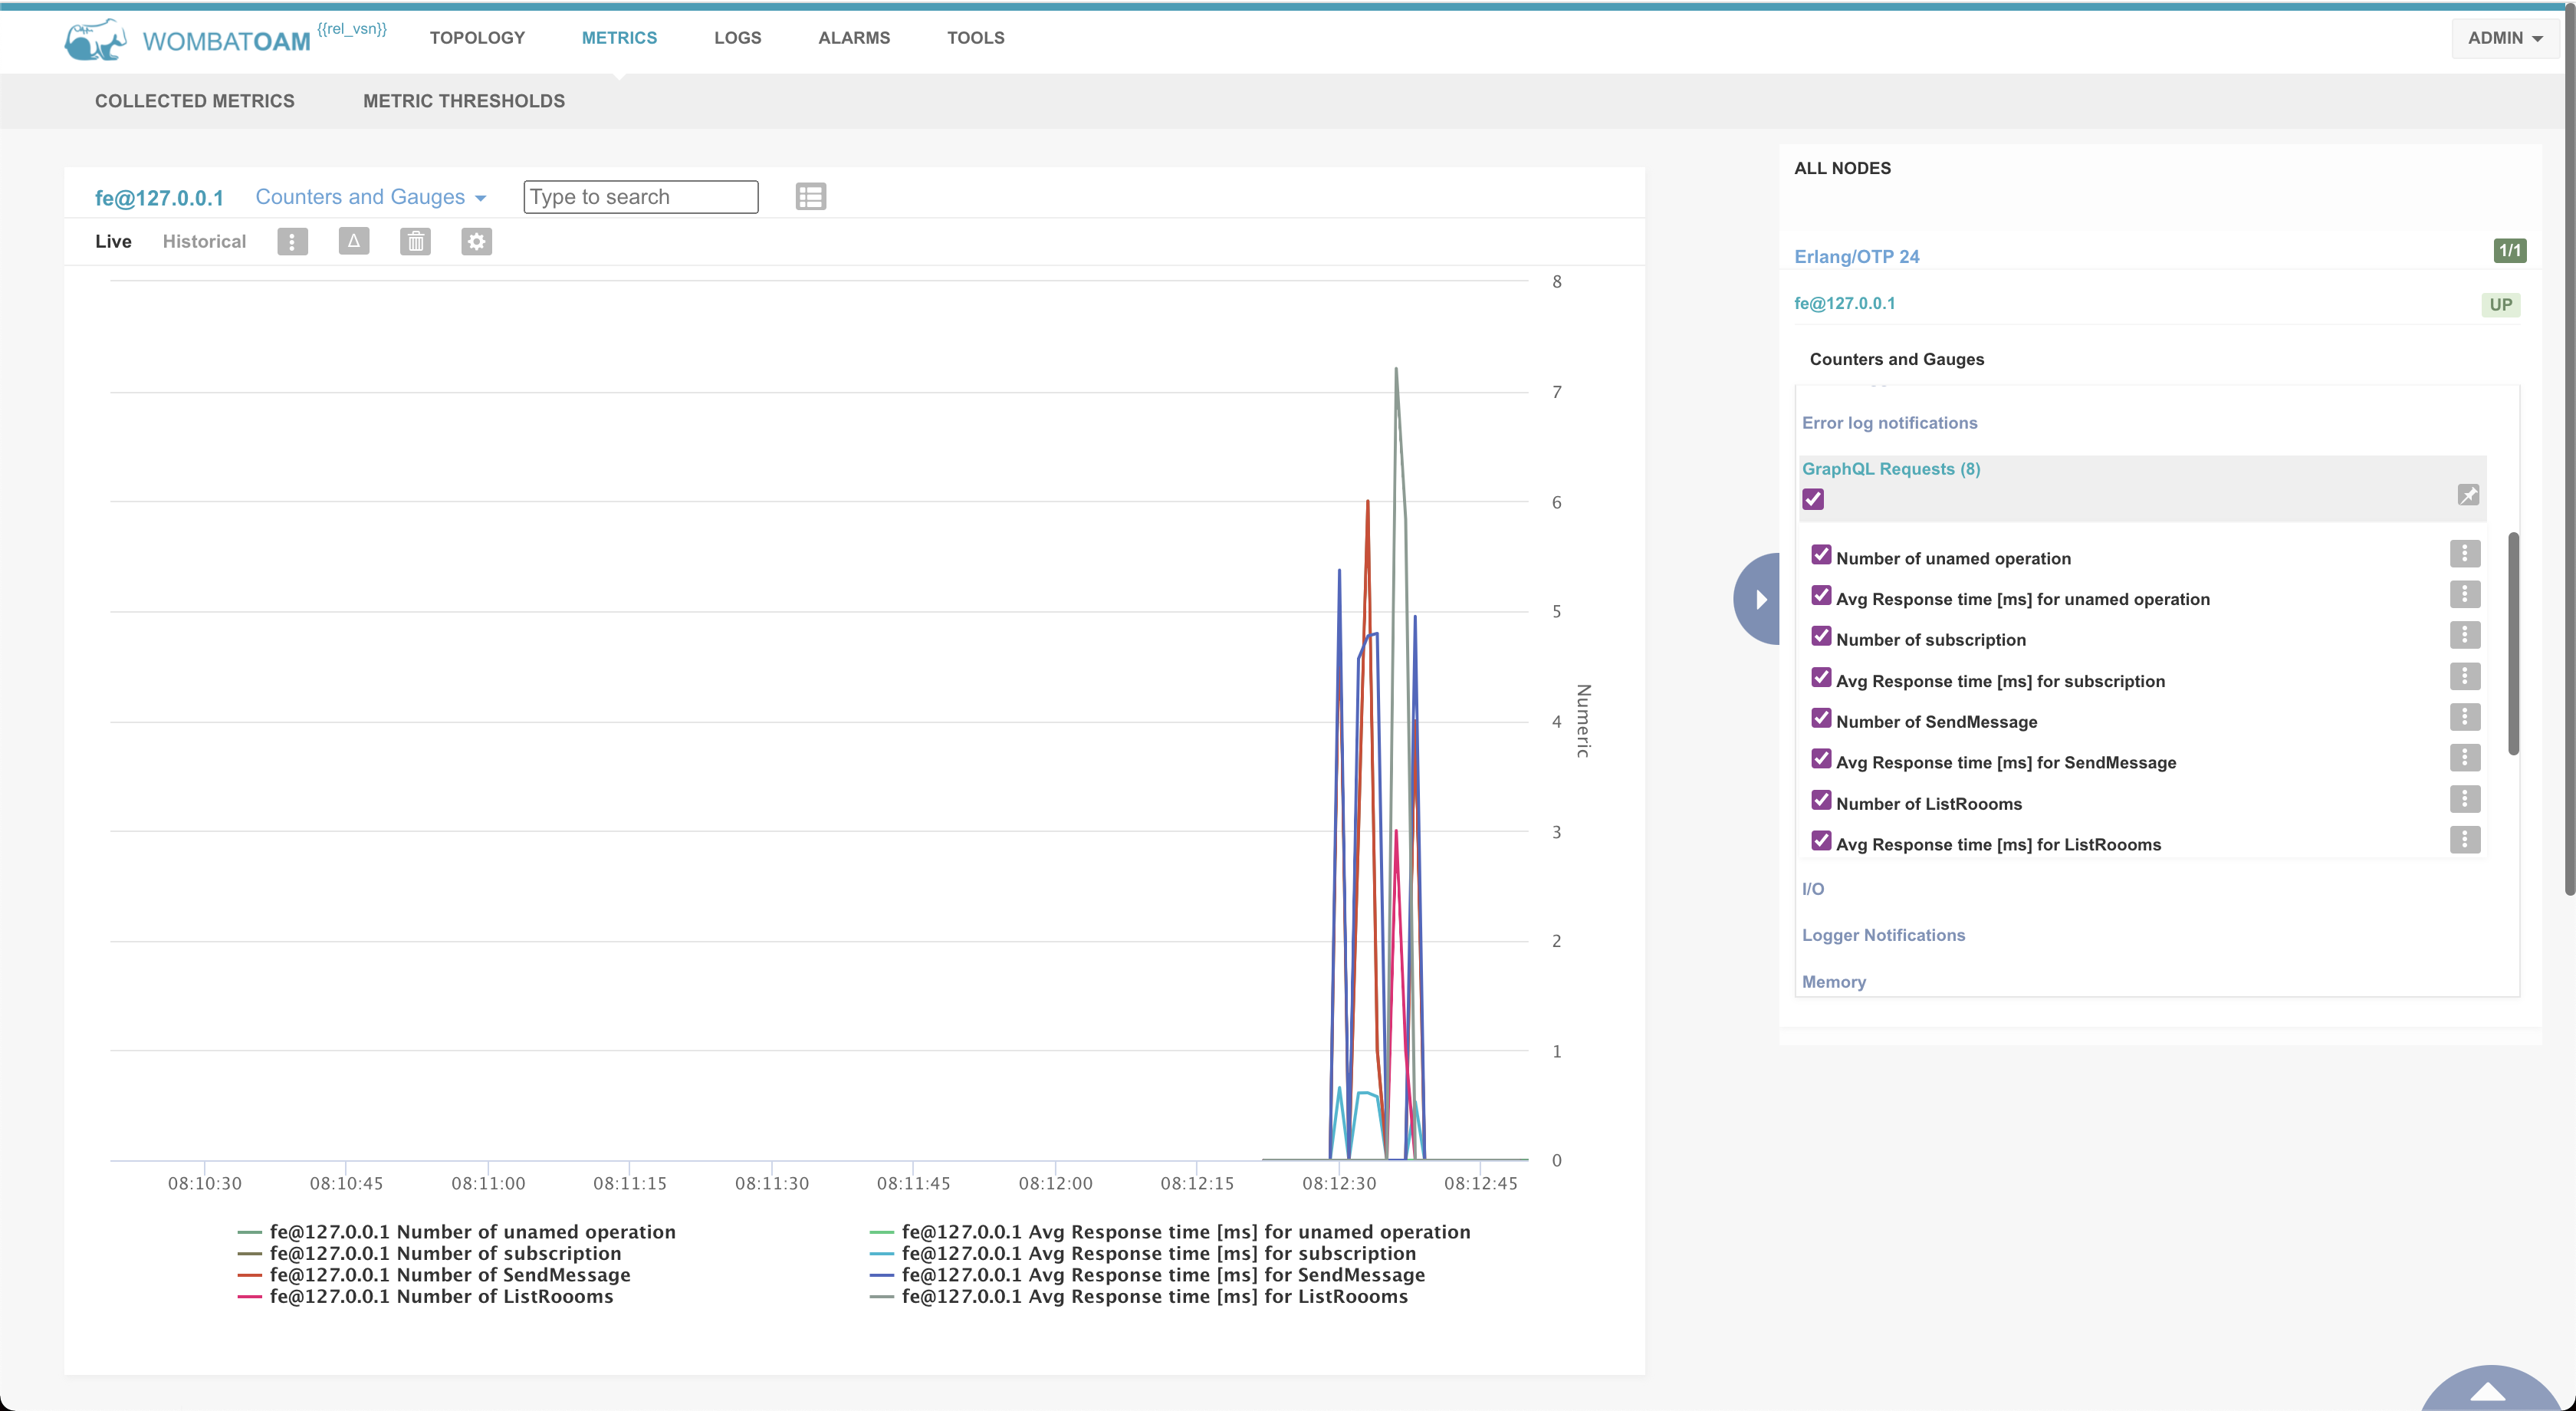
Task: Open the three-dot menu in graph toolbar
Action: [292, 241]
